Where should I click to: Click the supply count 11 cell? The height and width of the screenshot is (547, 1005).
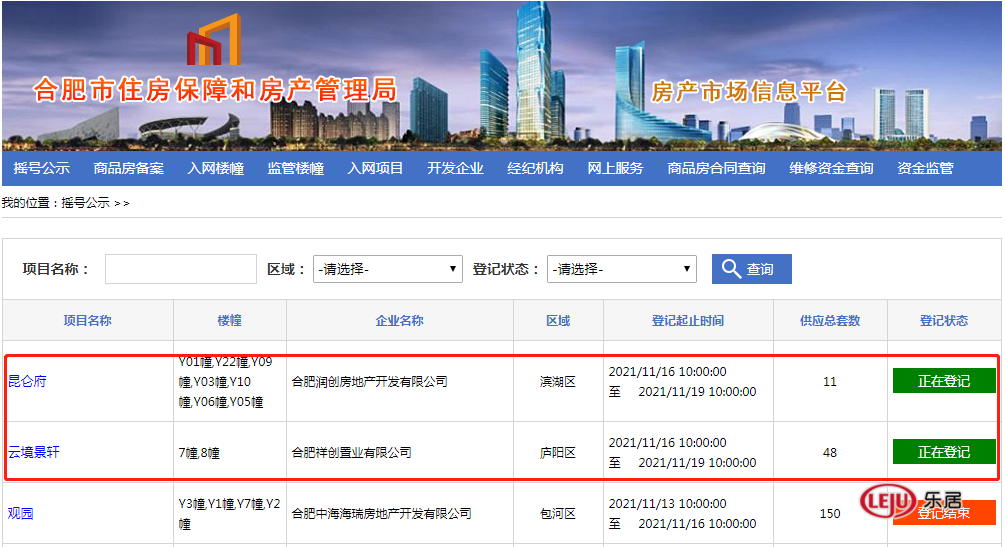830,382
